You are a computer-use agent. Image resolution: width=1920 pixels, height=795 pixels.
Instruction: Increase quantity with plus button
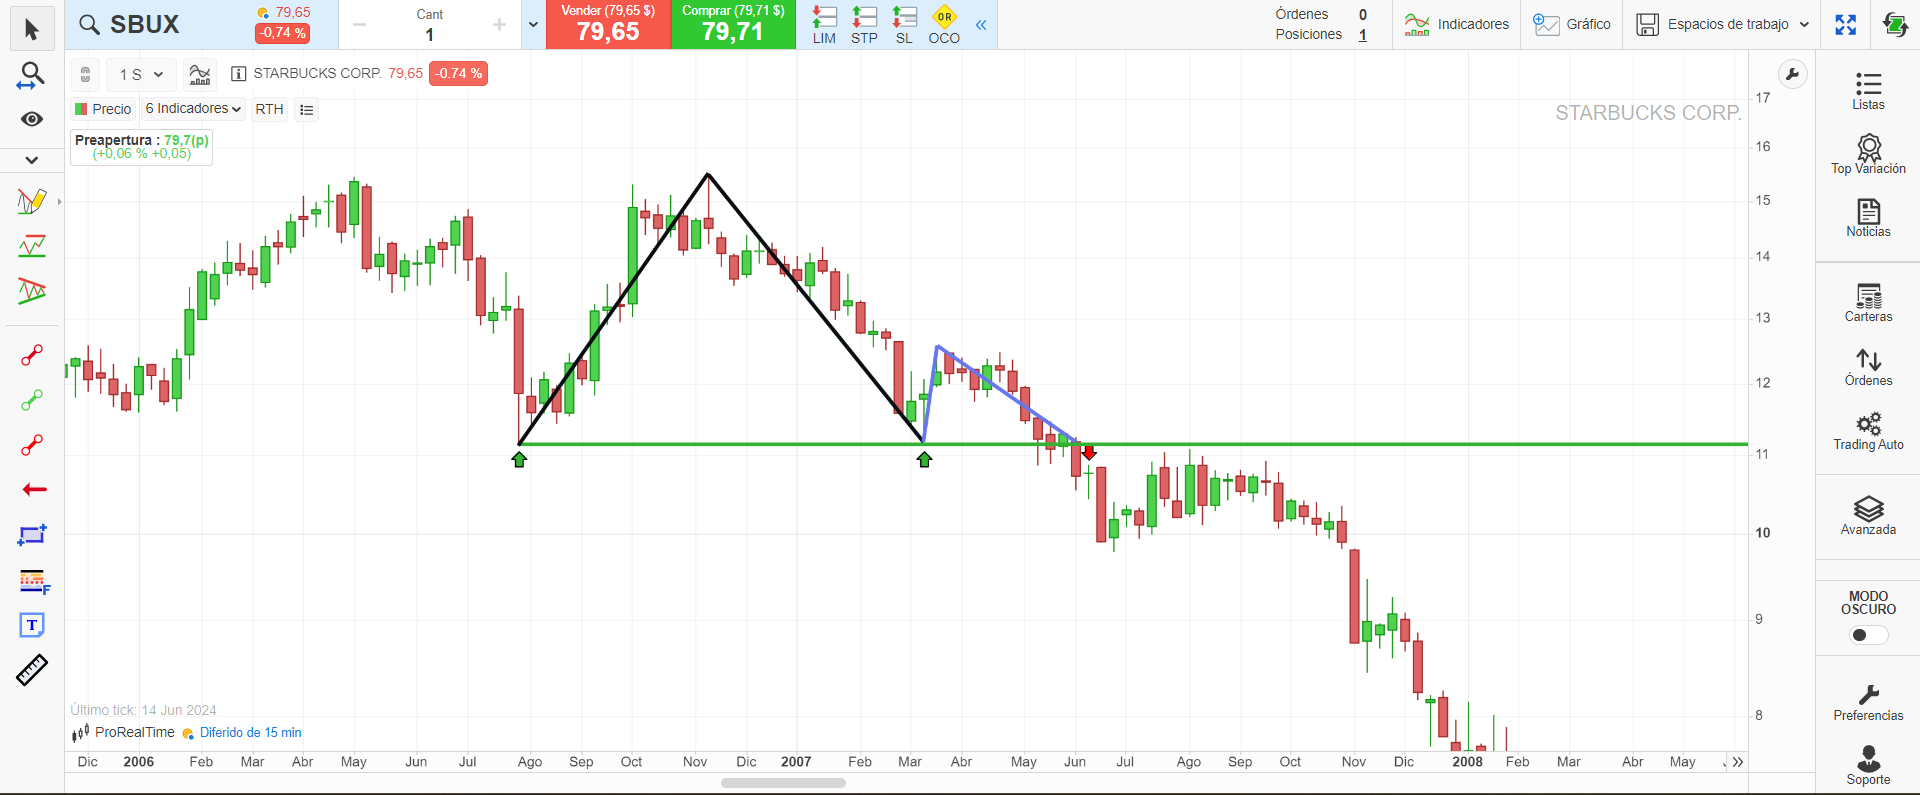499,25
